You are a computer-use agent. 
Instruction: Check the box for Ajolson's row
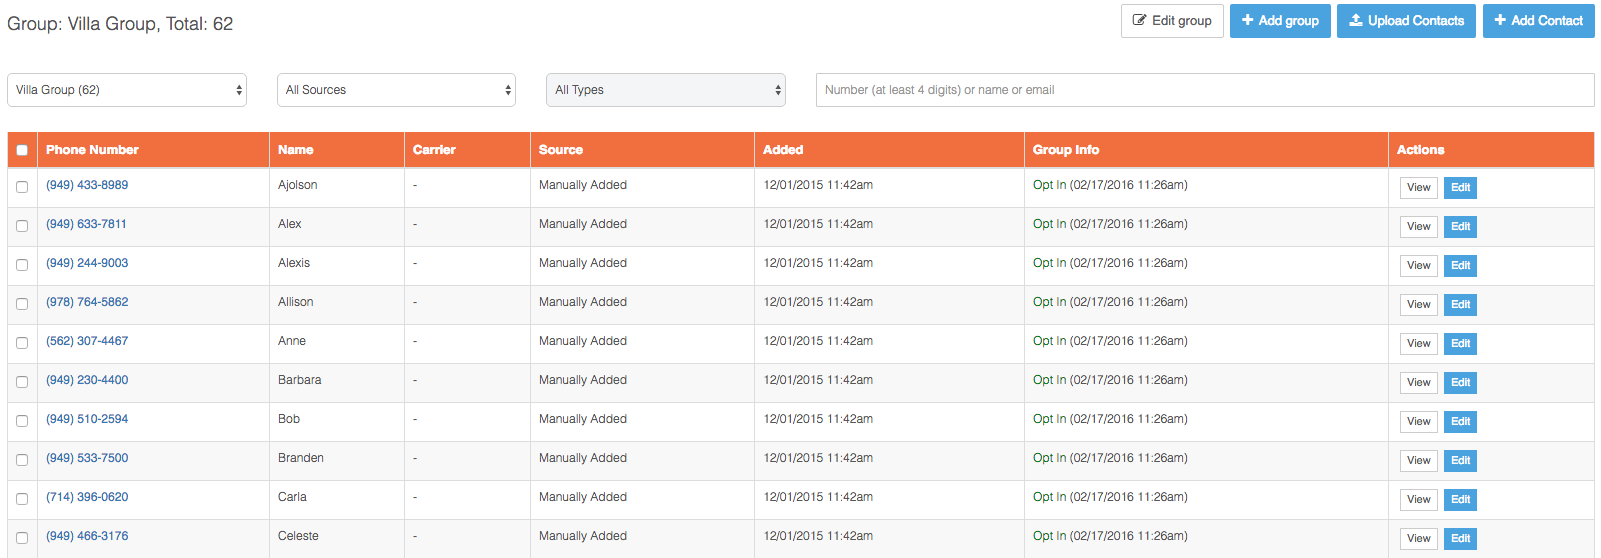click(22, 187)
